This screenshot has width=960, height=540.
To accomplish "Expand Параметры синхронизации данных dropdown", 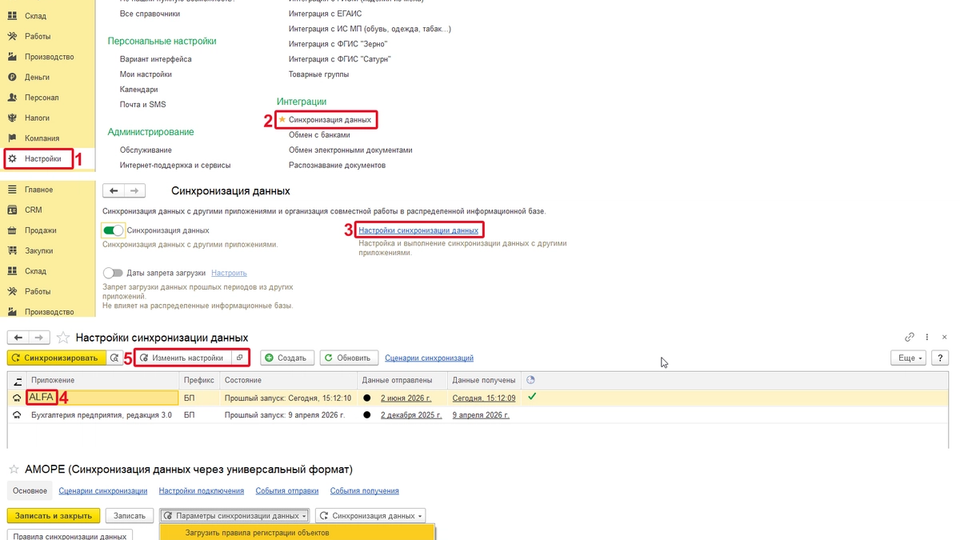I will pos(234,516).
